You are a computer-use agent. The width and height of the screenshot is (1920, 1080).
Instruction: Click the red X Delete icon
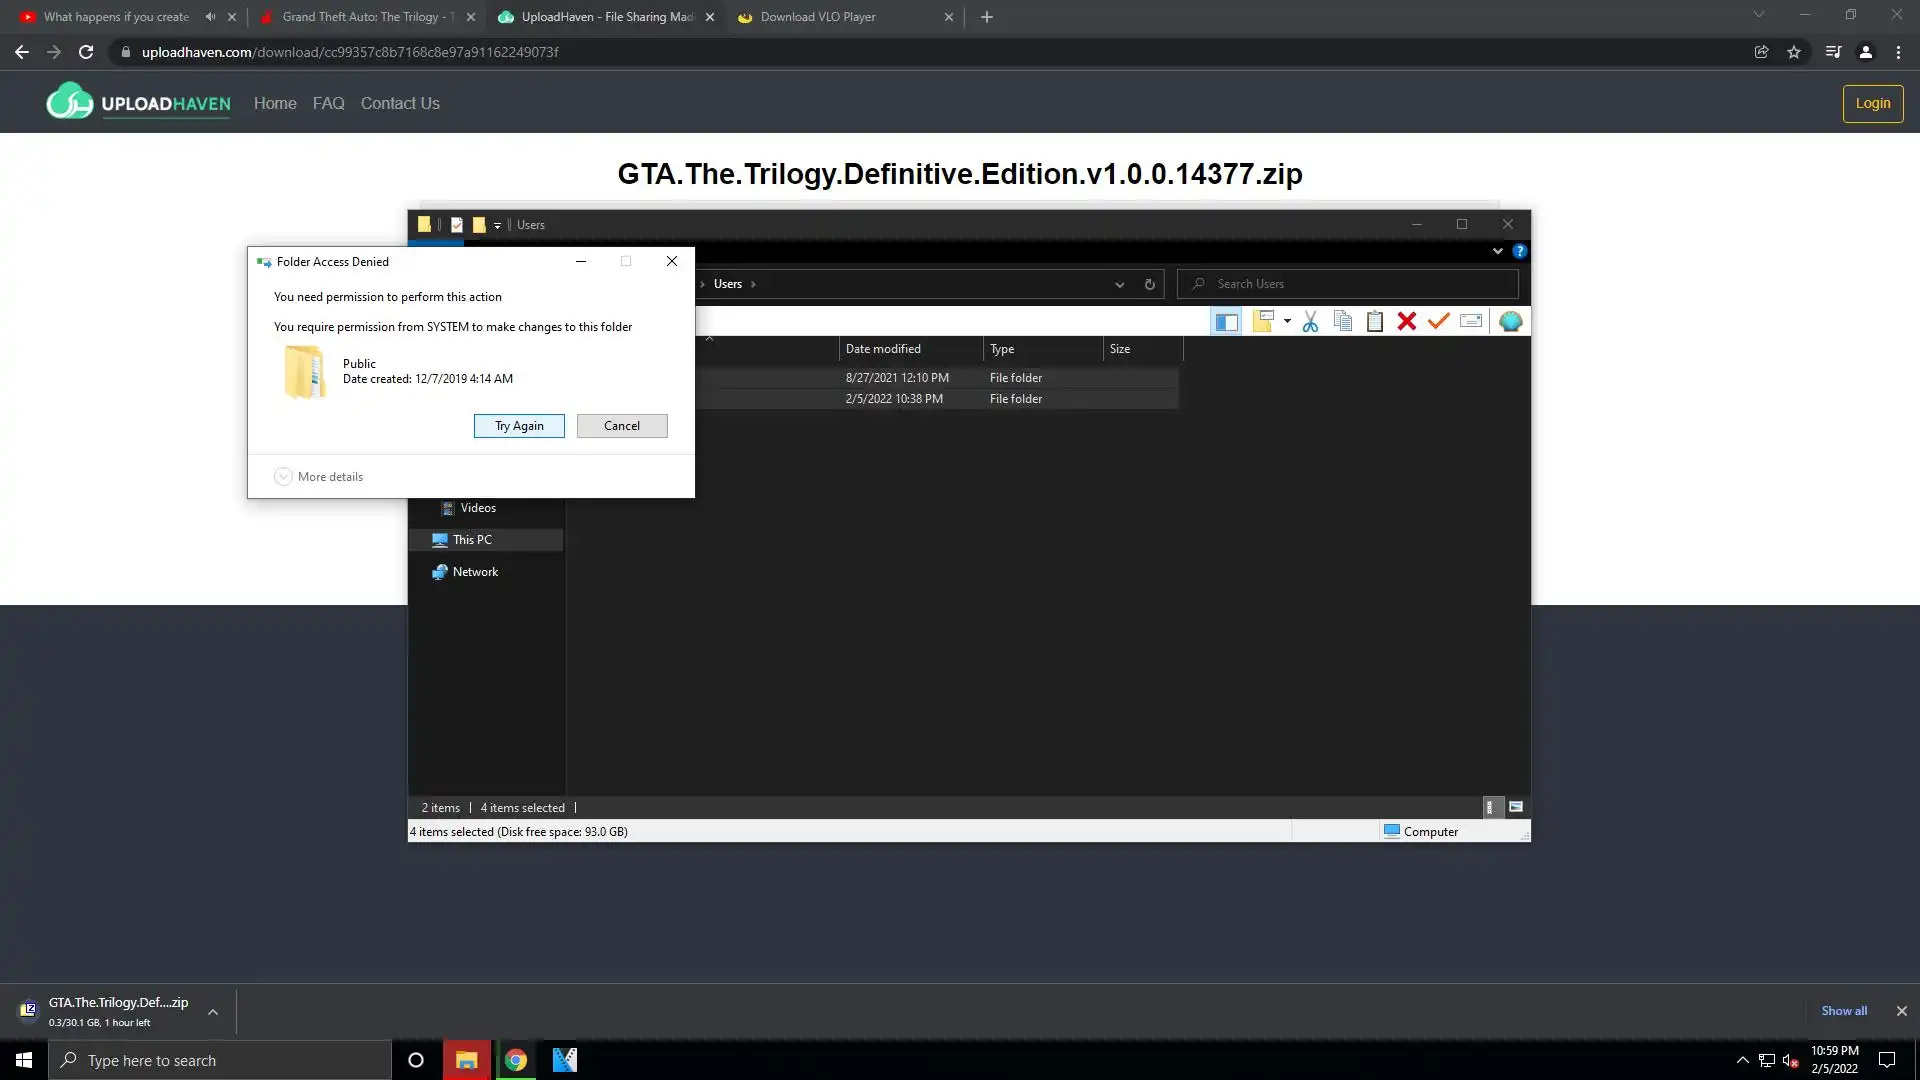[x=1407, y=321]
